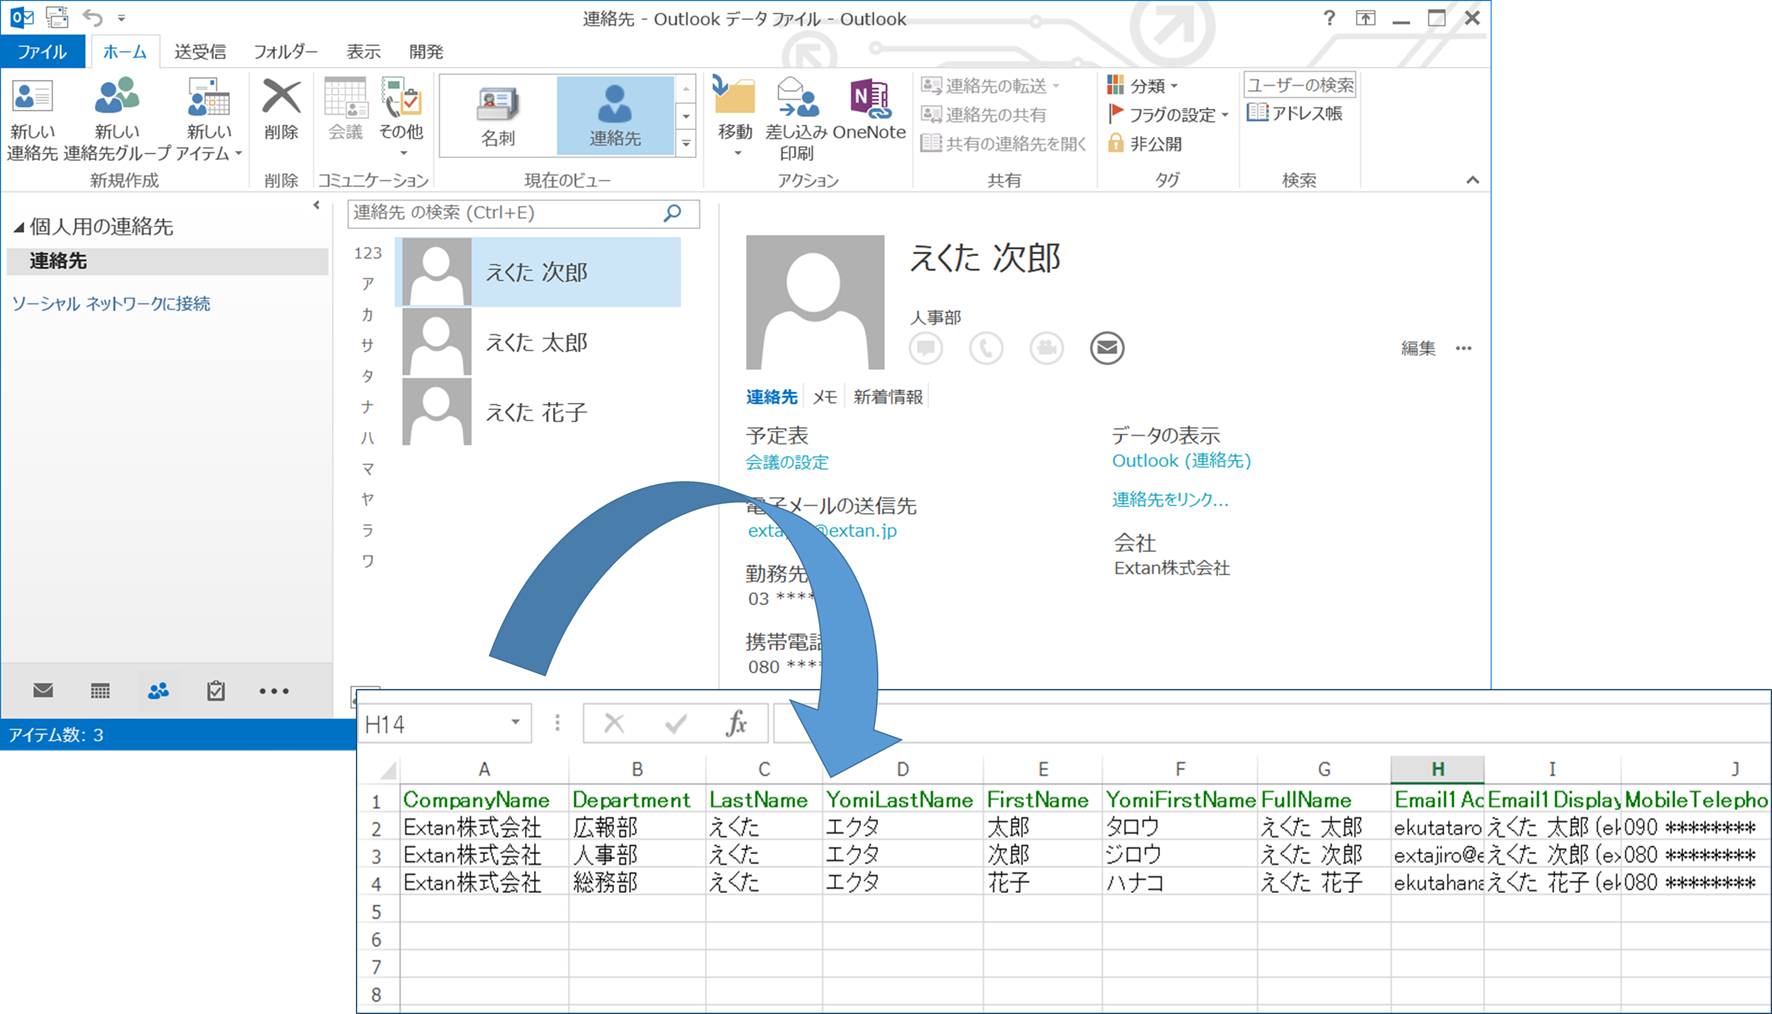1772x1014 pixels.
Task: Open その他 communication options
Action: click(x=401, y=118)
